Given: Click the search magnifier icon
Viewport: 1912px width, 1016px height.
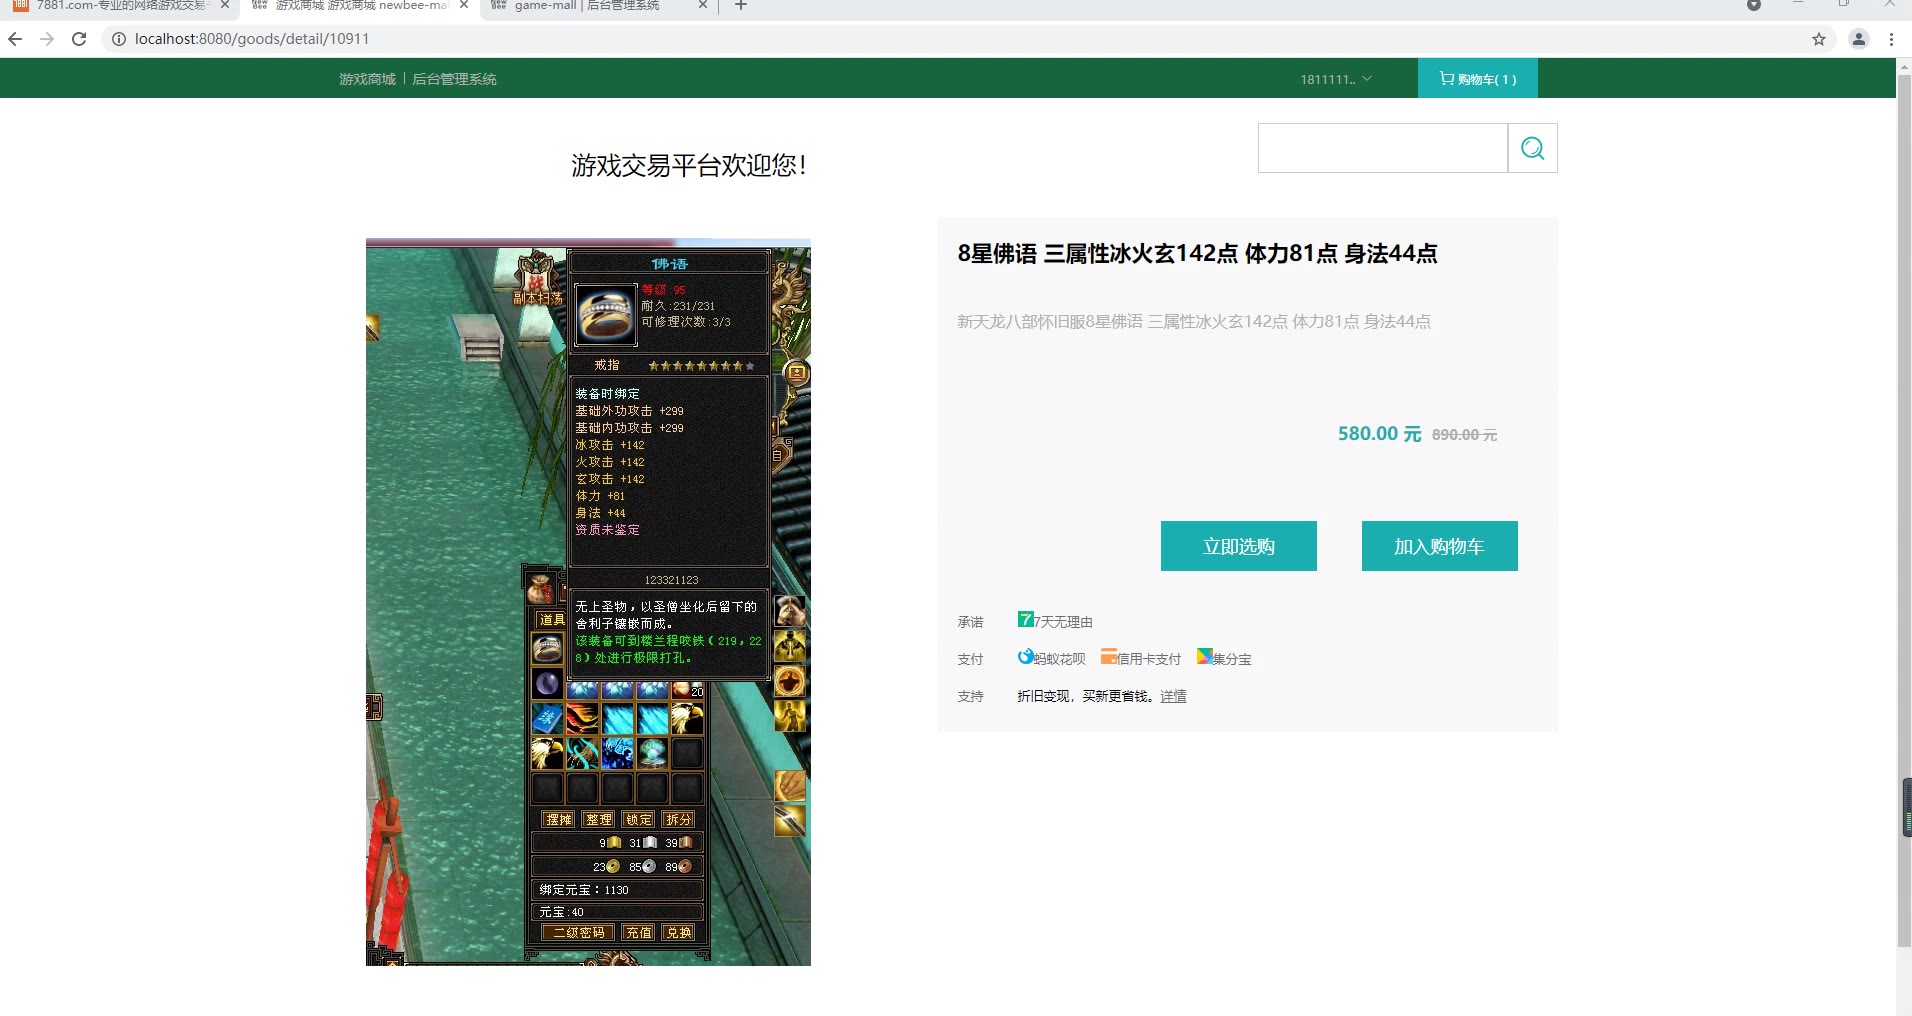Looking at the screenshot, I should click(1532, 148).
